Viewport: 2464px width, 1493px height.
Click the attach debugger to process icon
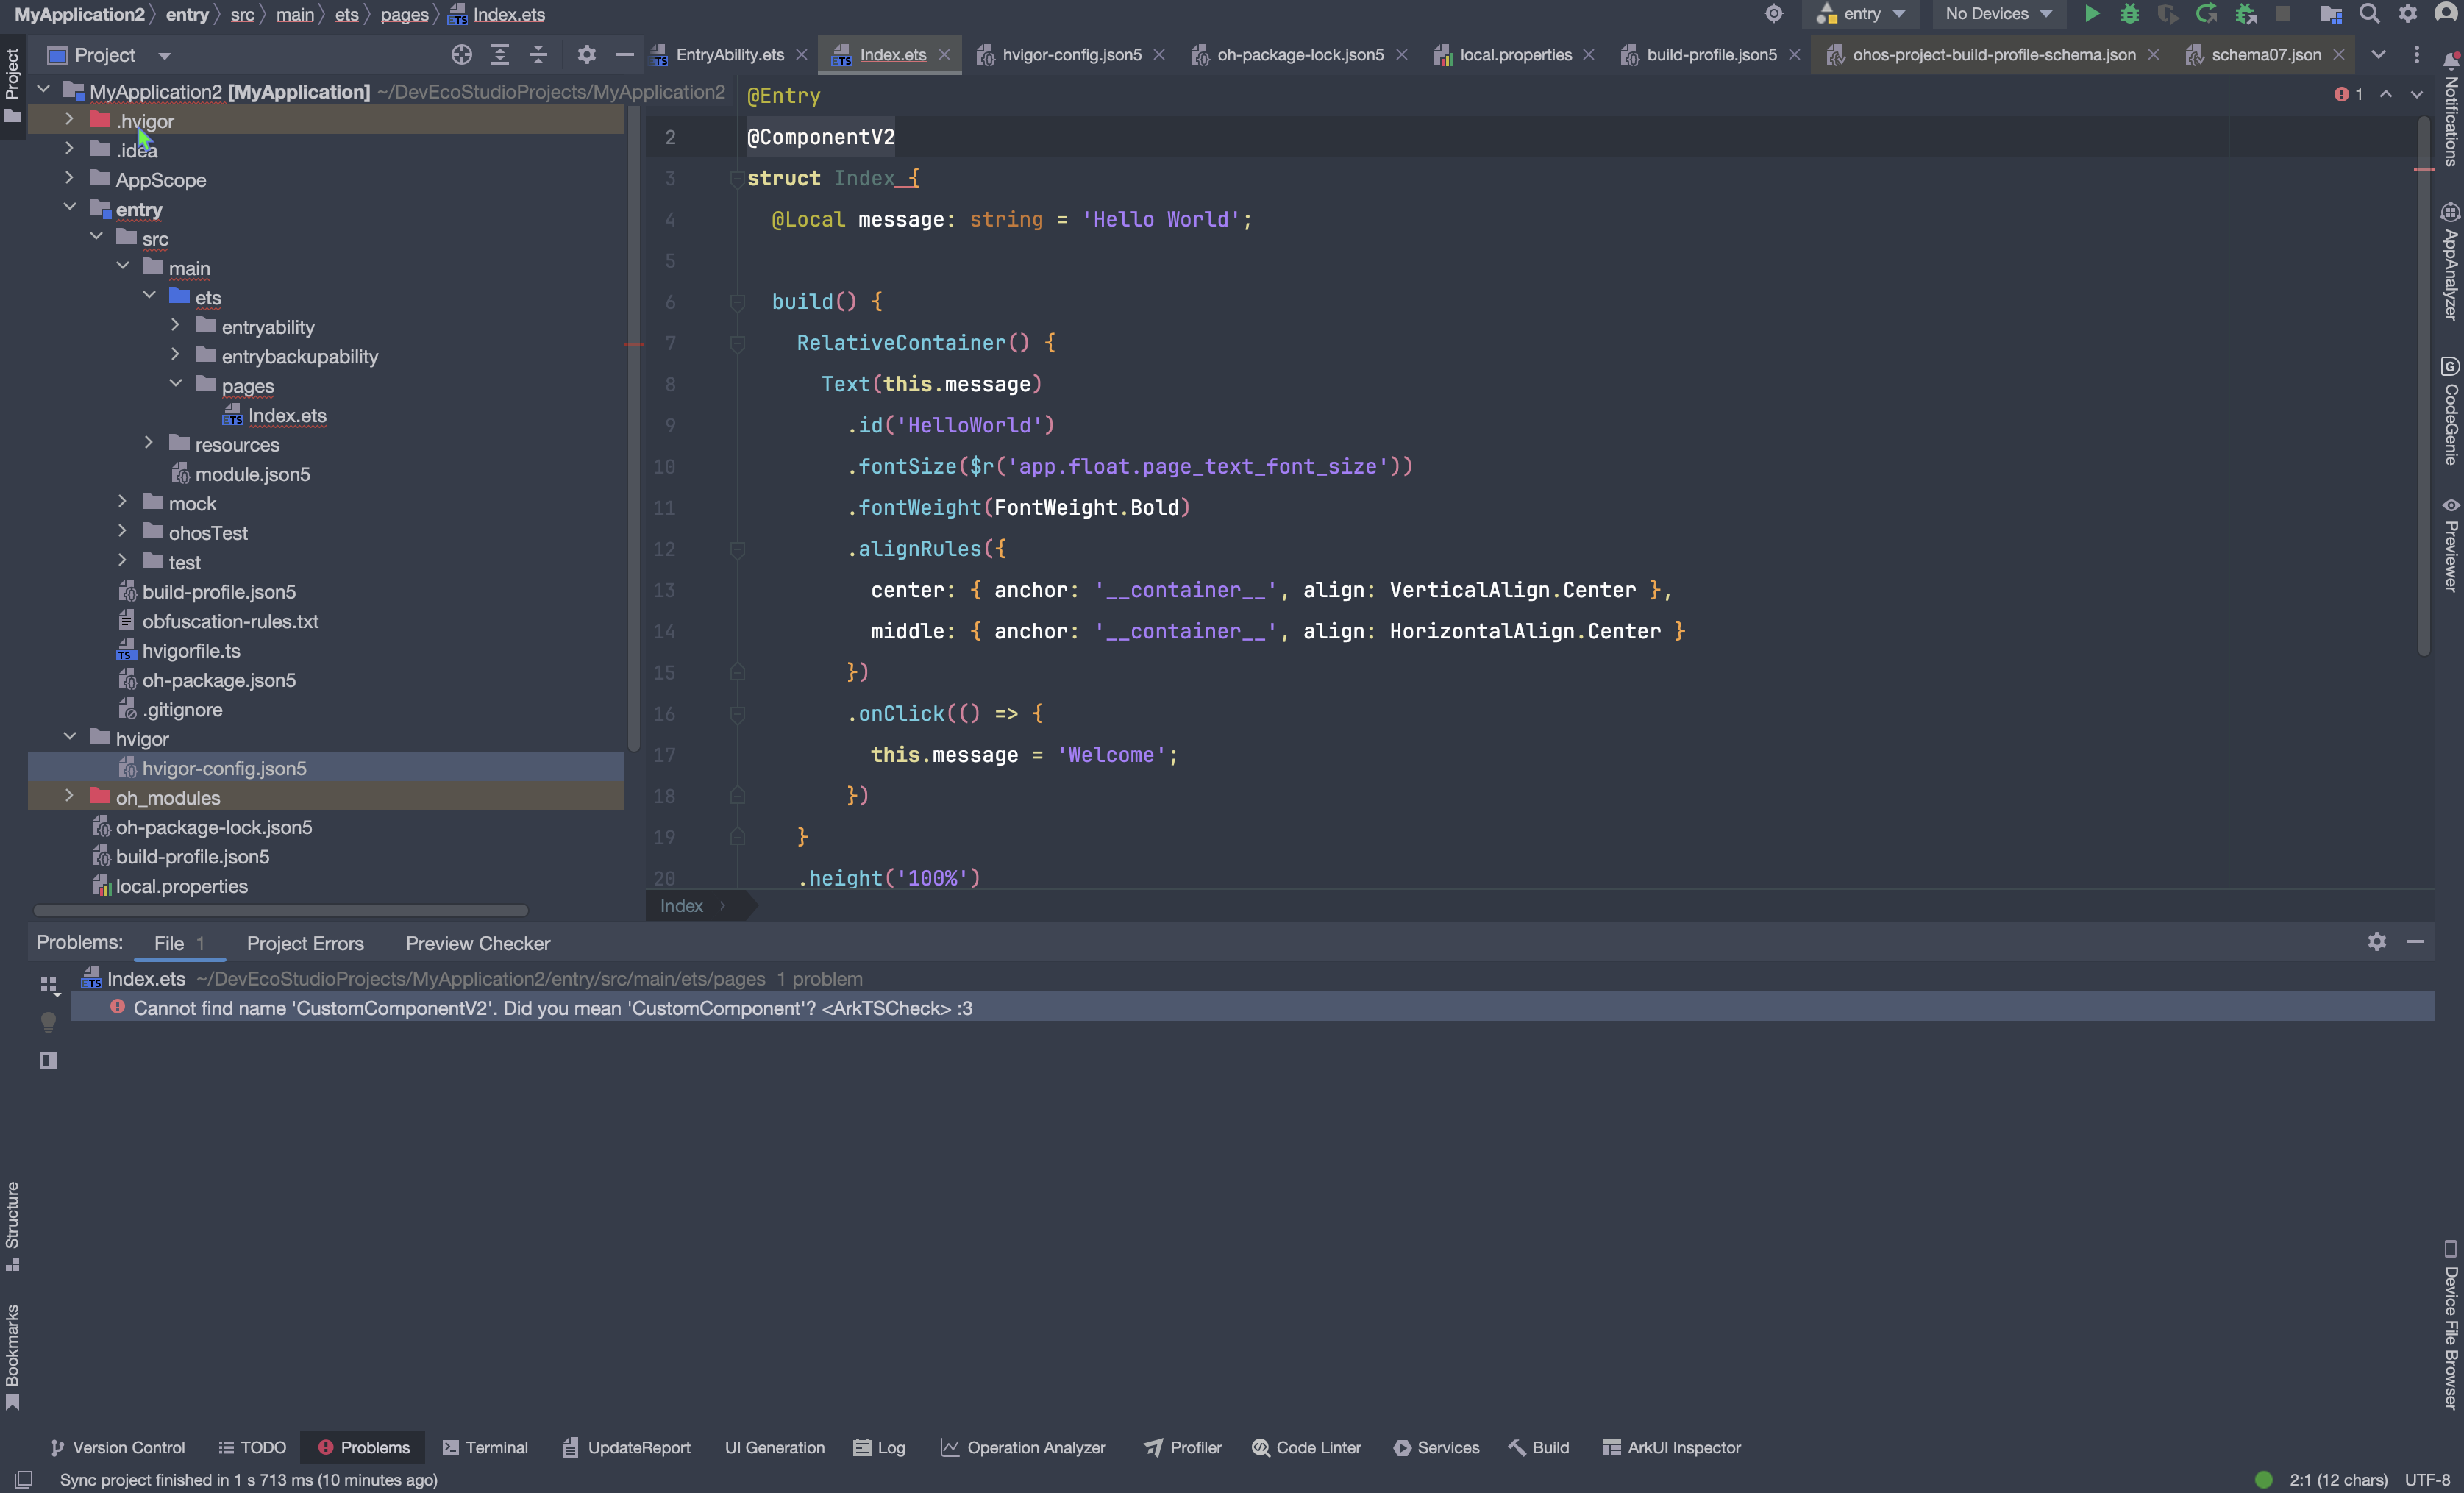pos(2246,14)
